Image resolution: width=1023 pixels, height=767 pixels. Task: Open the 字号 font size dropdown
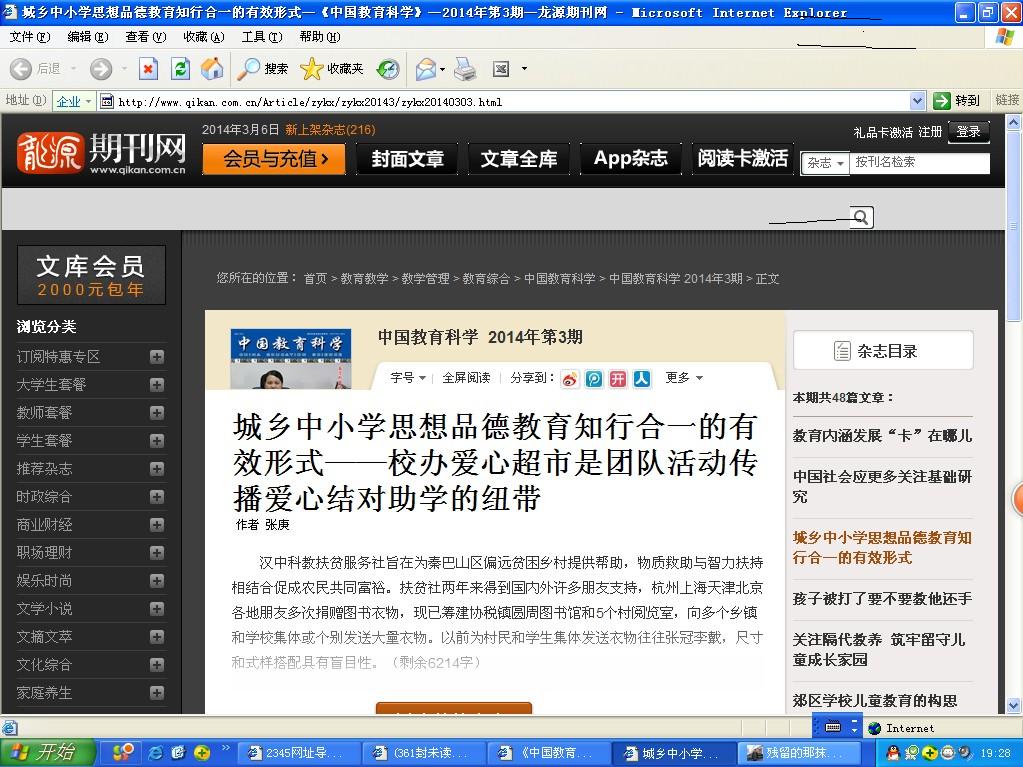coord(407,378)
